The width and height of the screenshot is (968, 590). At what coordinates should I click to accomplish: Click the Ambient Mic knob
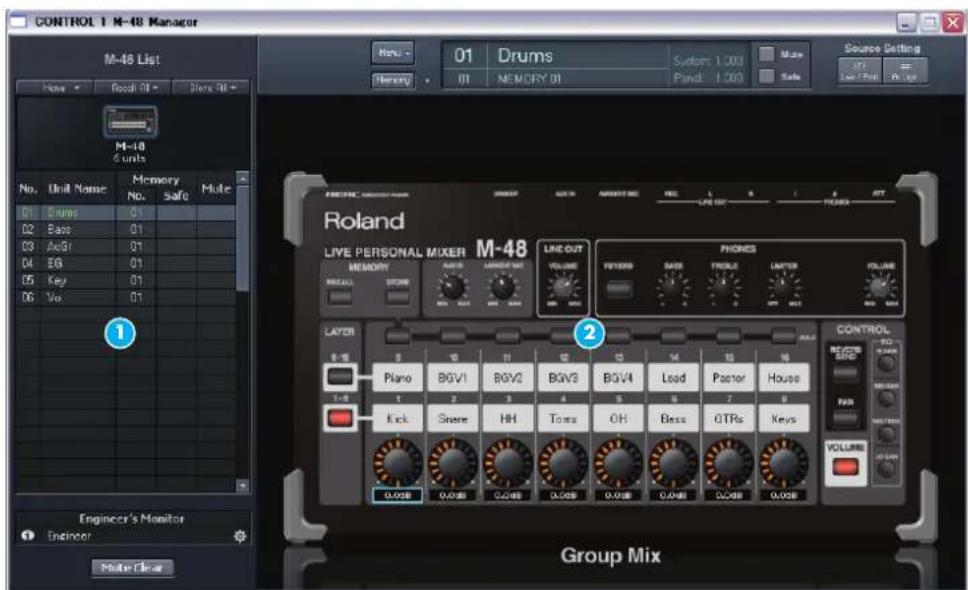pos(503,287)
